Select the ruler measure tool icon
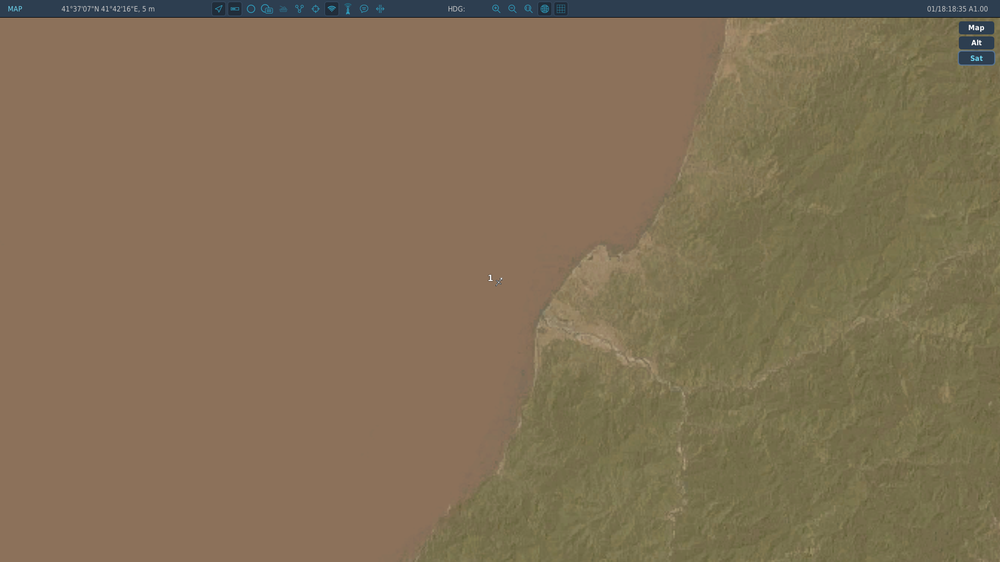 tap(235, 9)
